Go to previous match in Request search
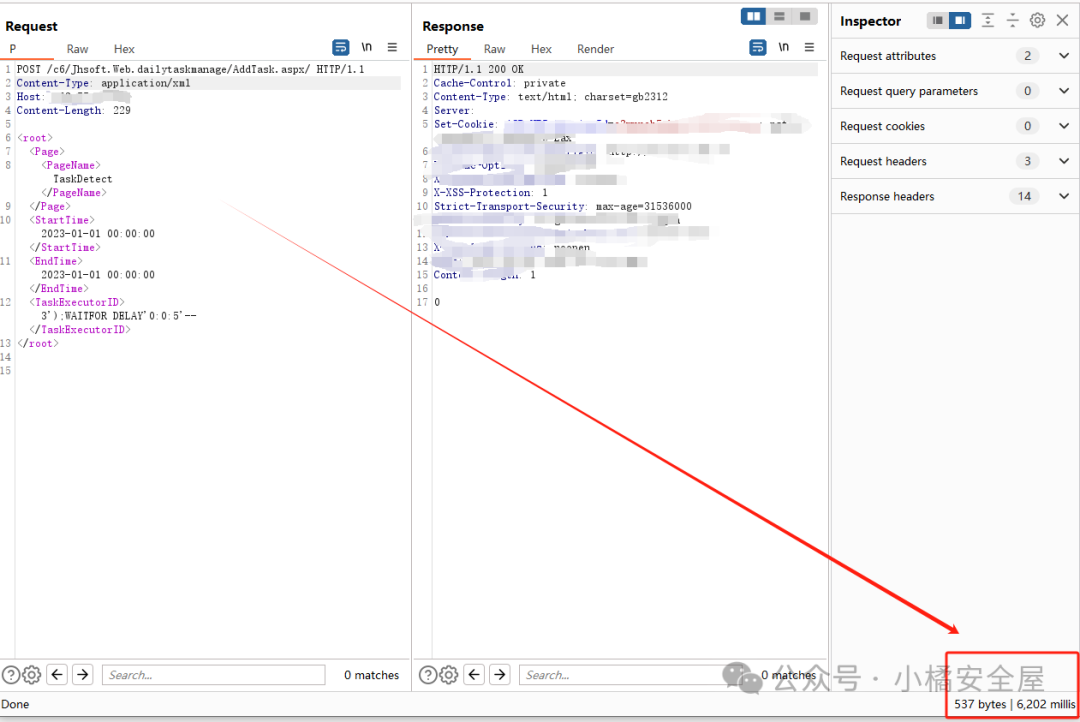 click(x=57, y=675)
